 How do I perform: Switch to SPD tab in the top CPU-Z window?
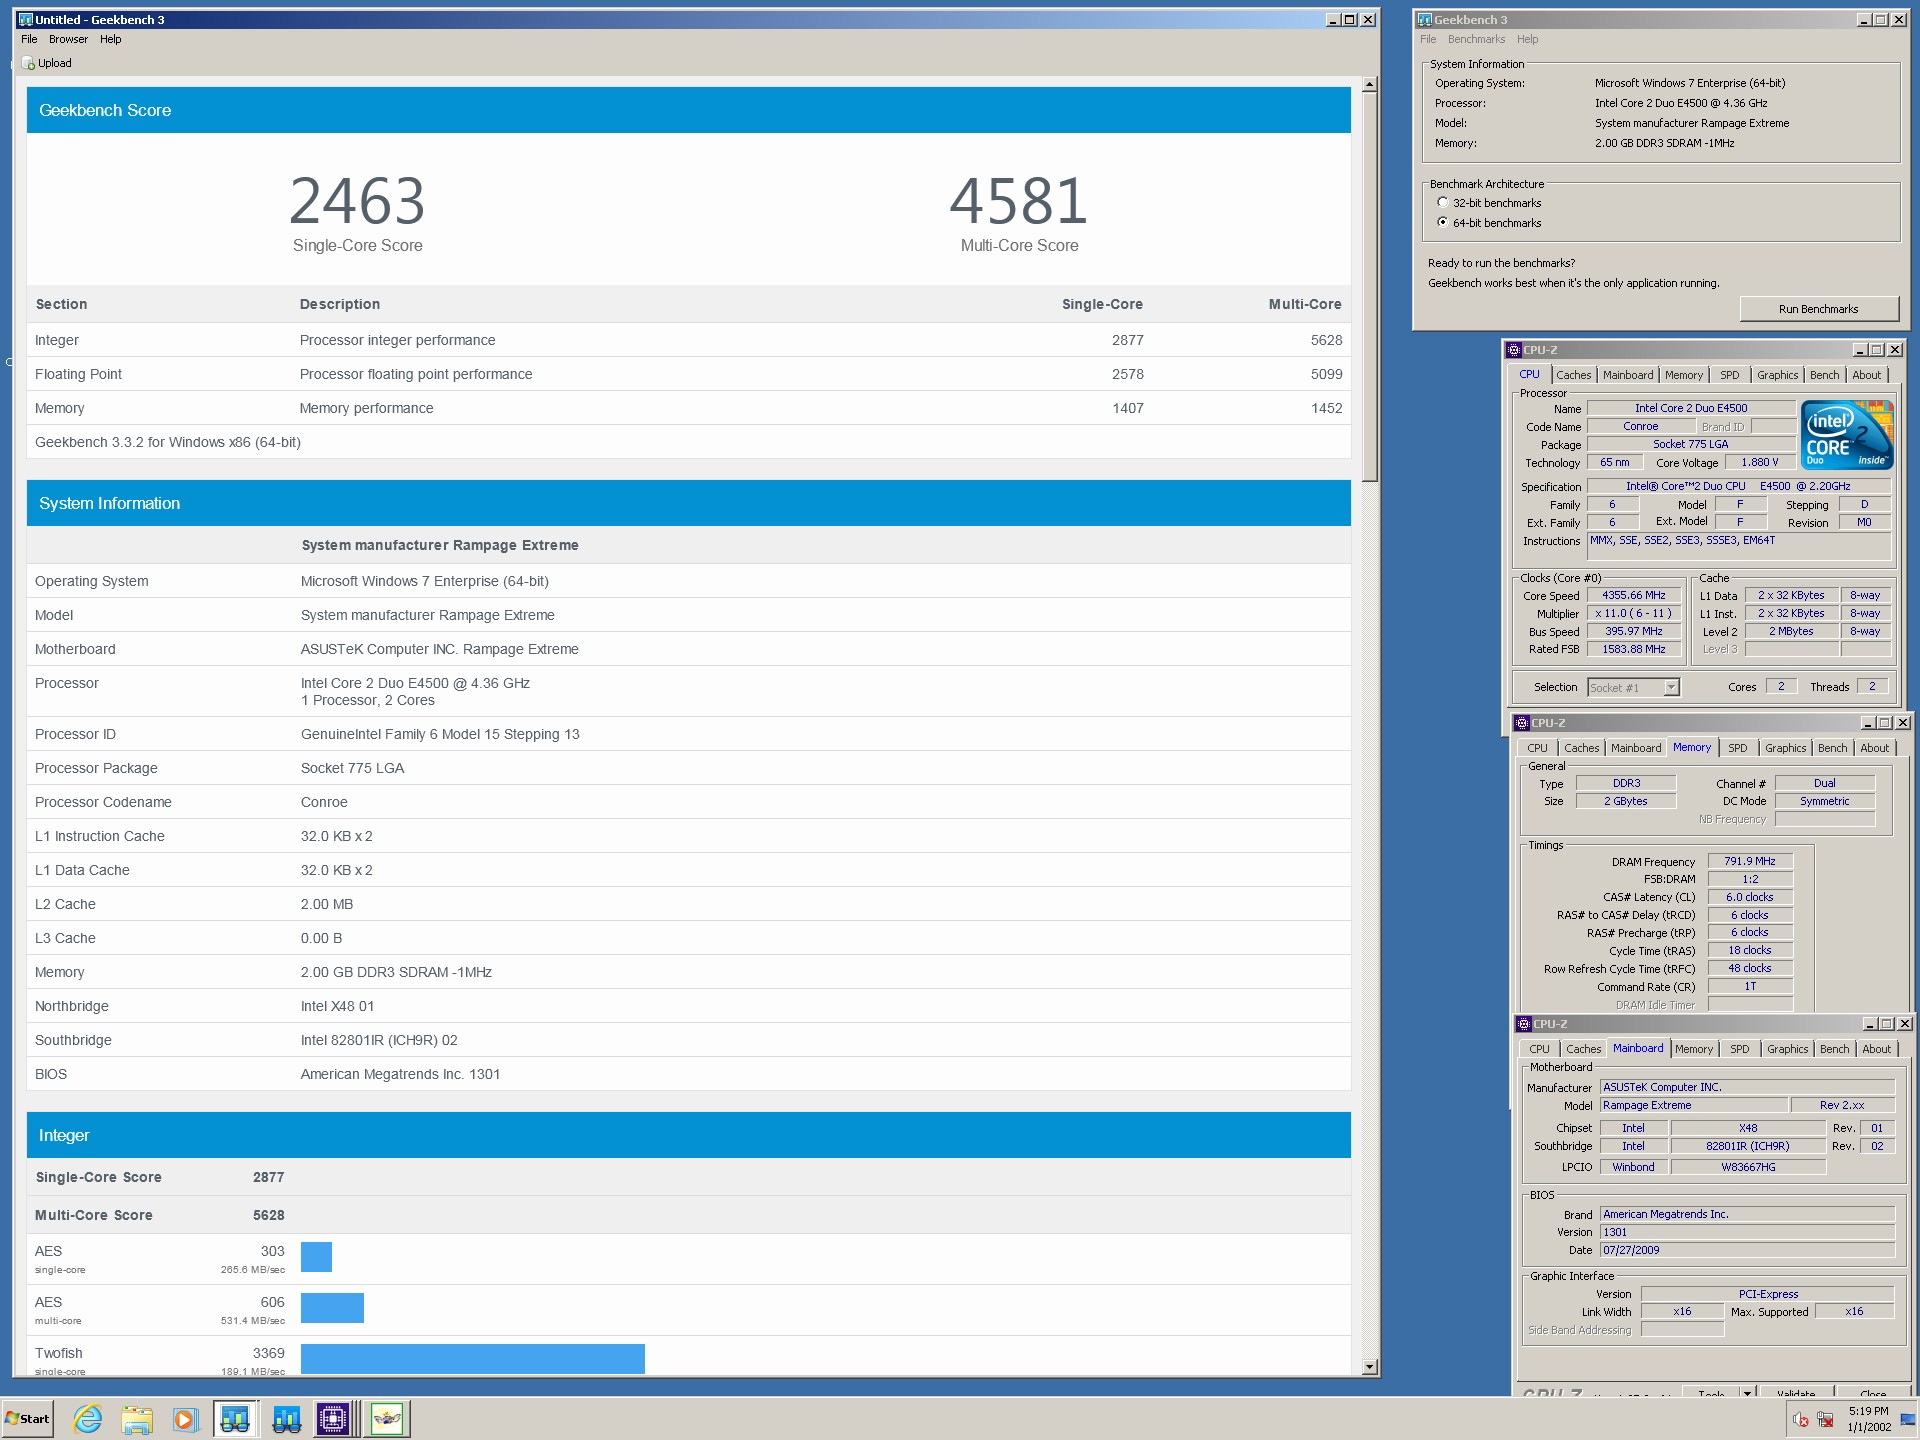pyautogui.click(x=1729, y=375)
